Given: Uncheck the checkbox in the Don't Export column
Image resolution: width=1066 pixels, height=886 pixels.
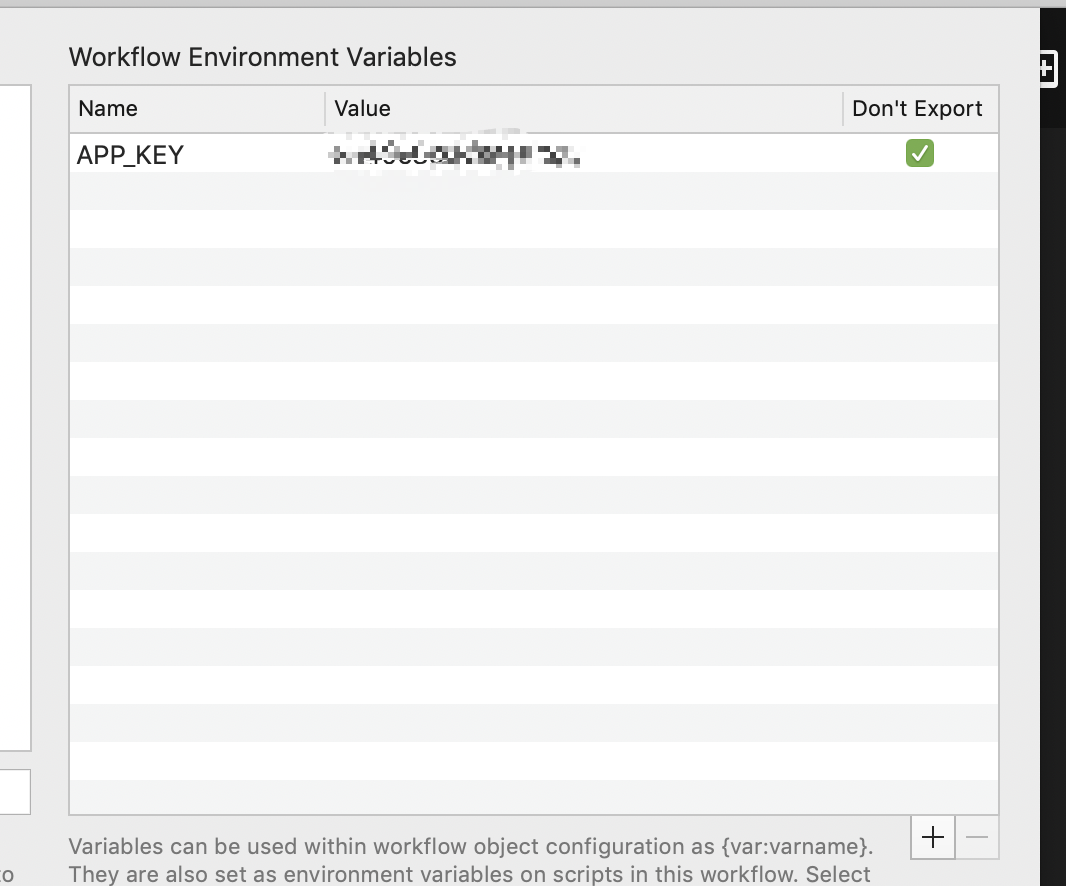Looking at the screenshot, I should pos(919,153).
